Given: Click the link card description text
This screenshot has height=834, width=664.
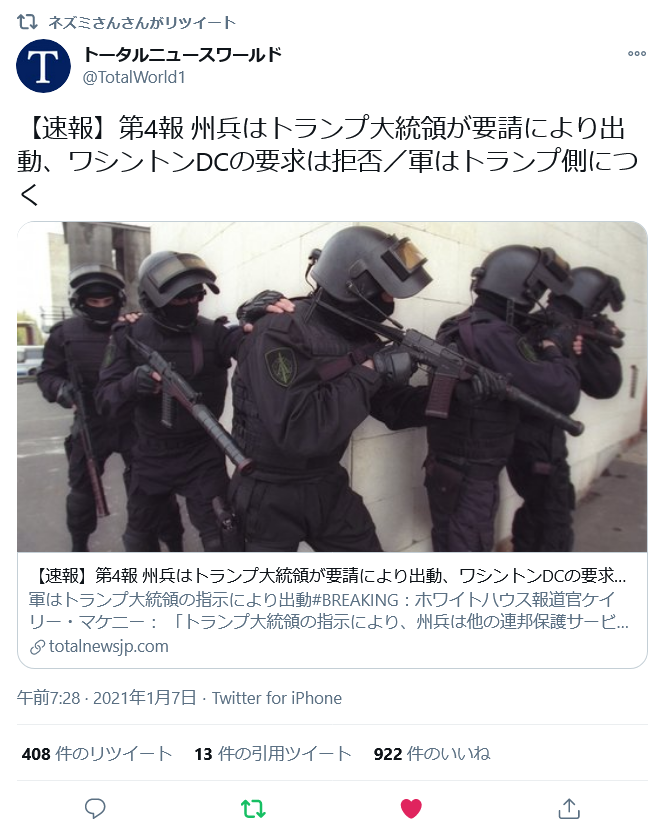Looking at the screenshot, I should tap(329, 611).
